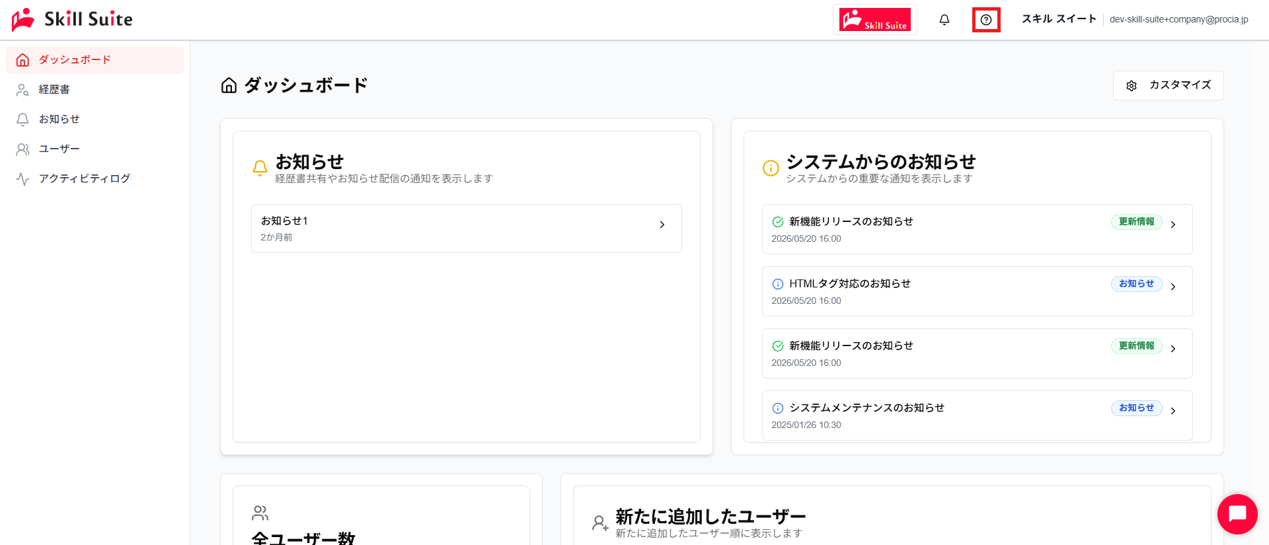Click the yellow info icon by システムからのお知らせ
1269x545 pixels.
771,168
